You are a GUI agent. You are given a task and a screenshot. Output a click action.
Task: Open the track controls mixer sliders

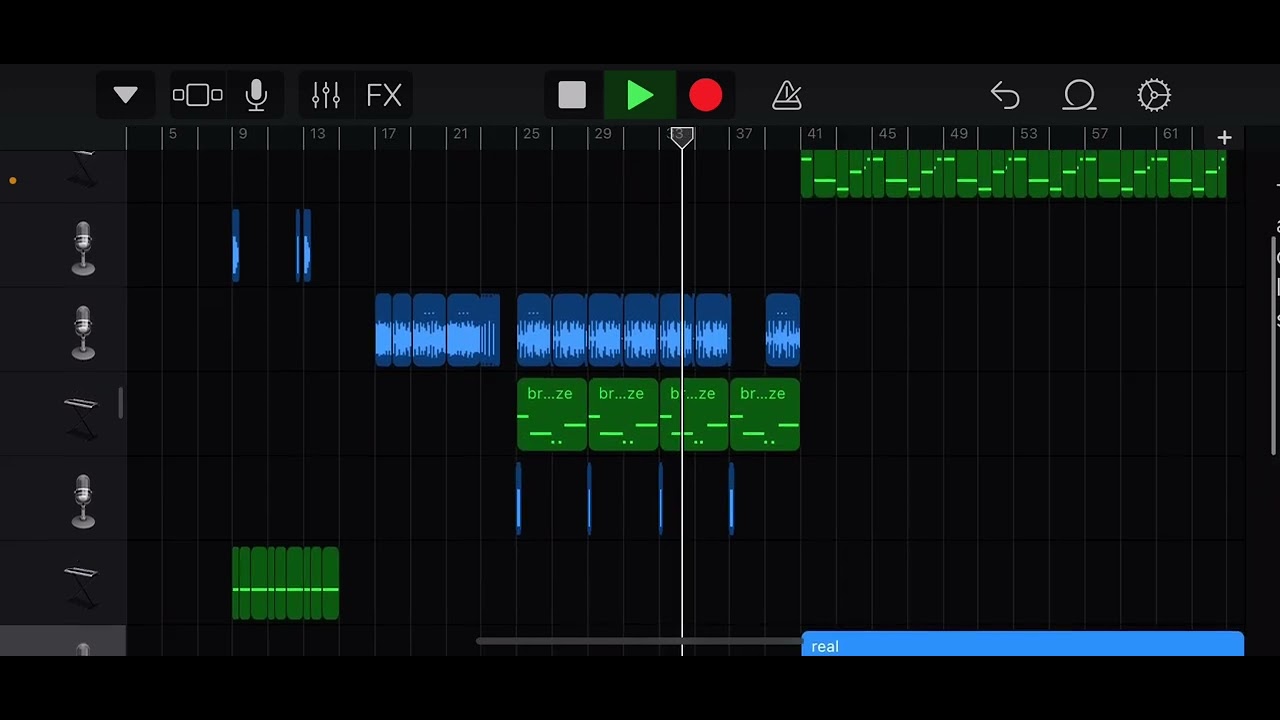click(x=326, y=95)
